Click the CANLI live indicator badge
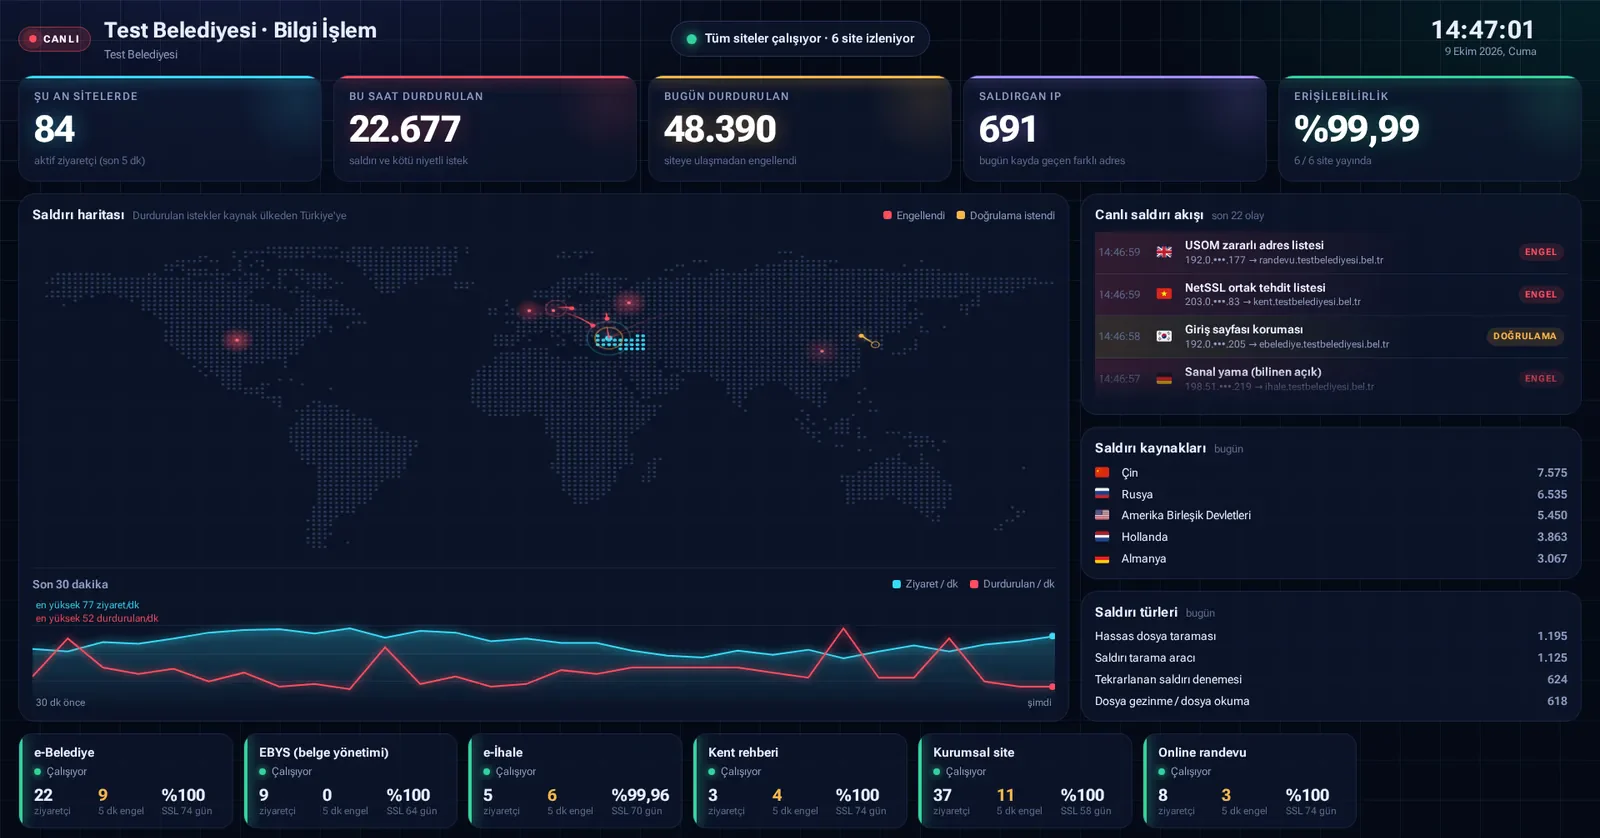Image resolution: width=1600 pixels, height=838 pixels. (54, 39)
